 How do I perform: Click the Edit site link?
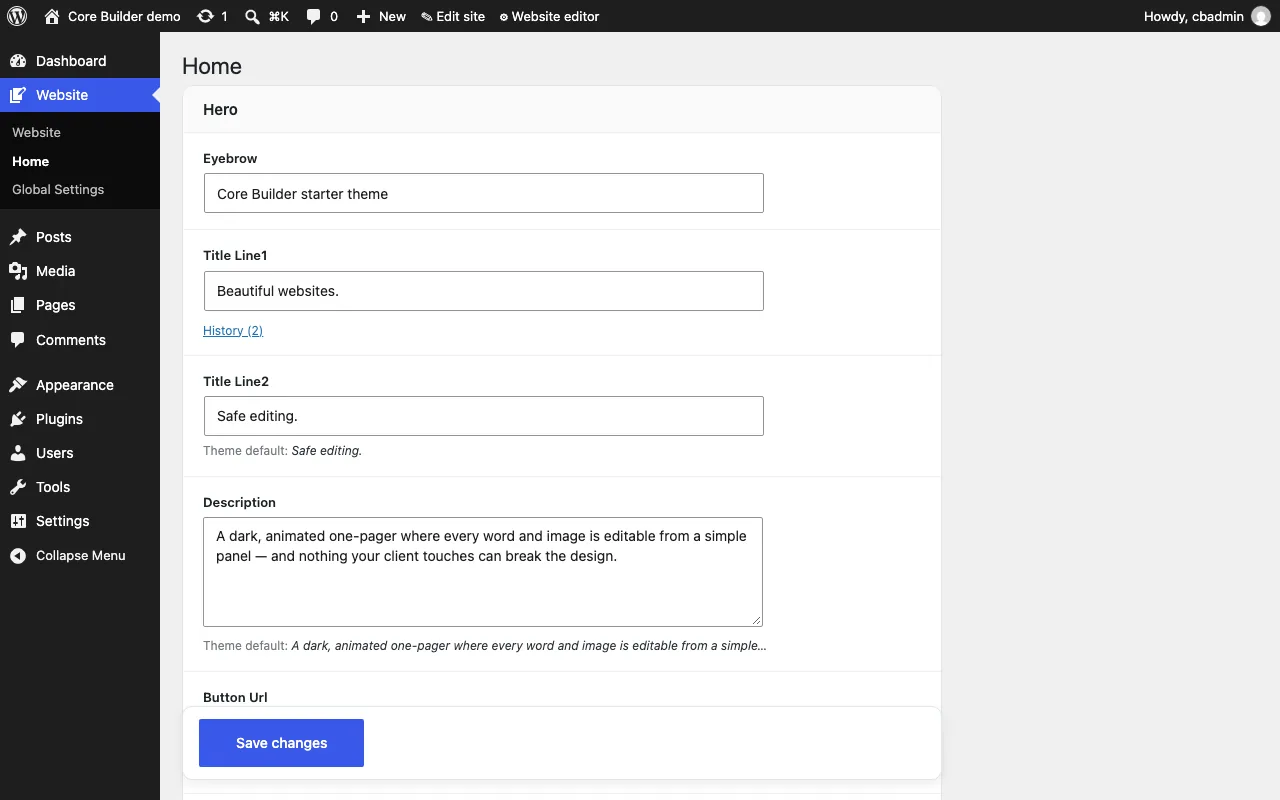click(453, 16)
